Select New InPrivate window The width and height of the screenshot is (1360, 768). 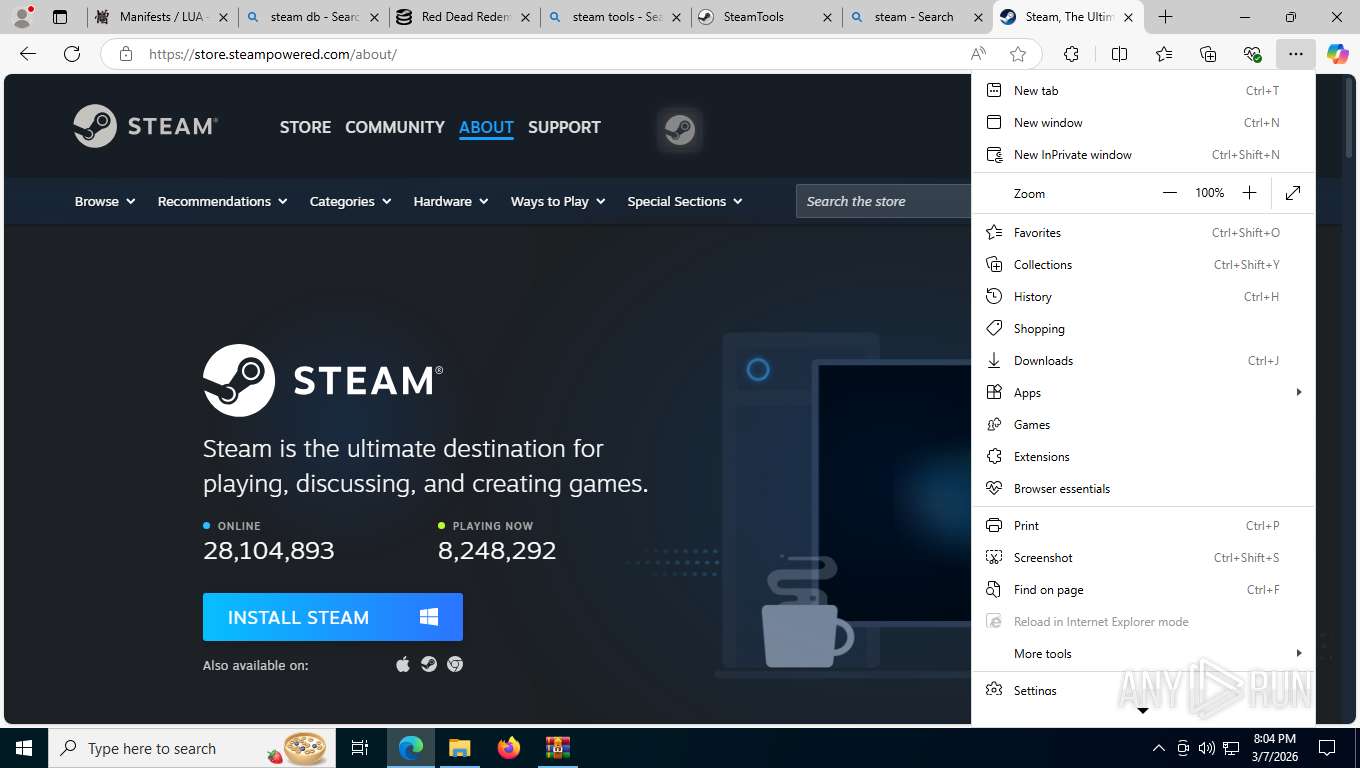tap(1143, 154)
